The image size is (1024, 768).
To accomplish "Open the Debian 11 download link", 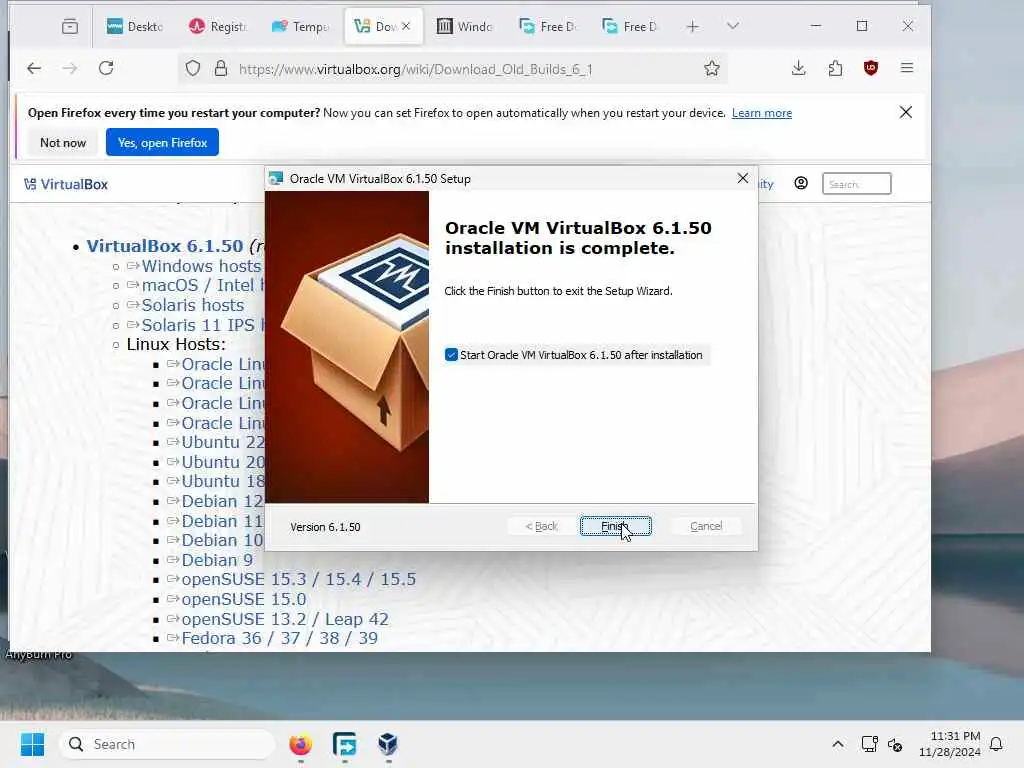I will pos(222,521).
